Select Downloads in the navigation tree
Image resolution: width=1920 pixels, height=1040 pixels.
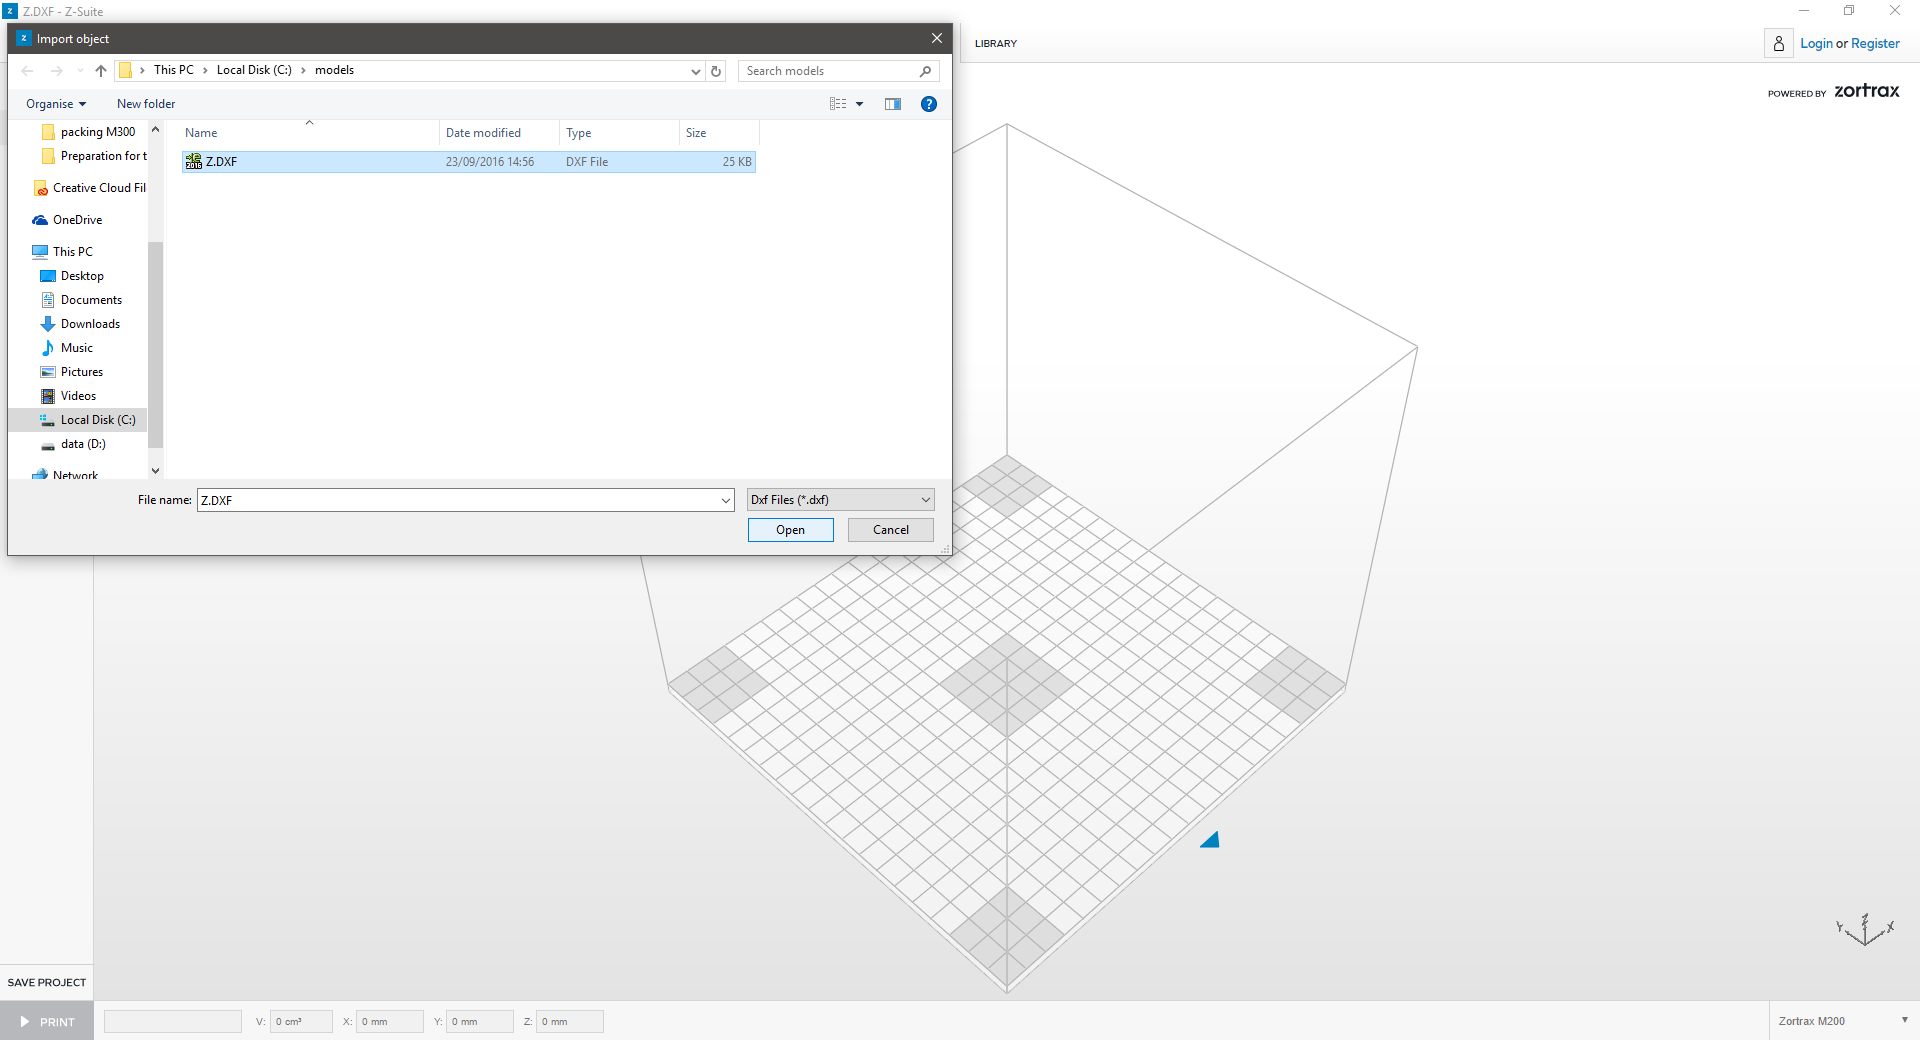(x=90, y=324)
